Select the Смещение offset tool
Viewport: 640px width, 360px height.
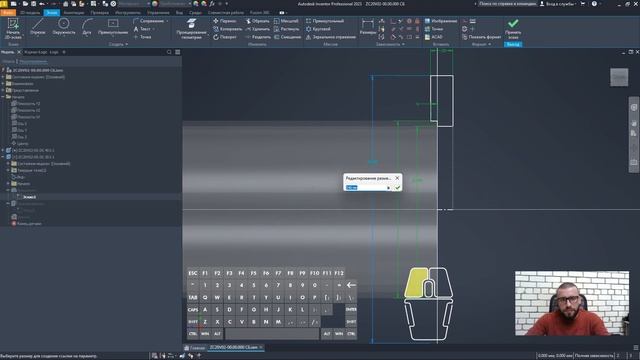287,37
